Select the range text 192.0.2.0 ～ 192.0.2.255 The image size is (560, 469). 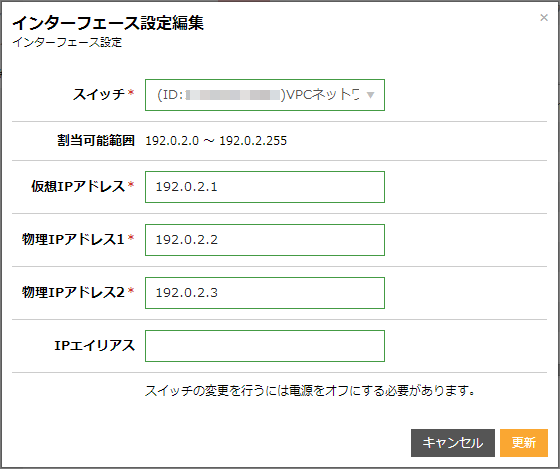point(216,141)
